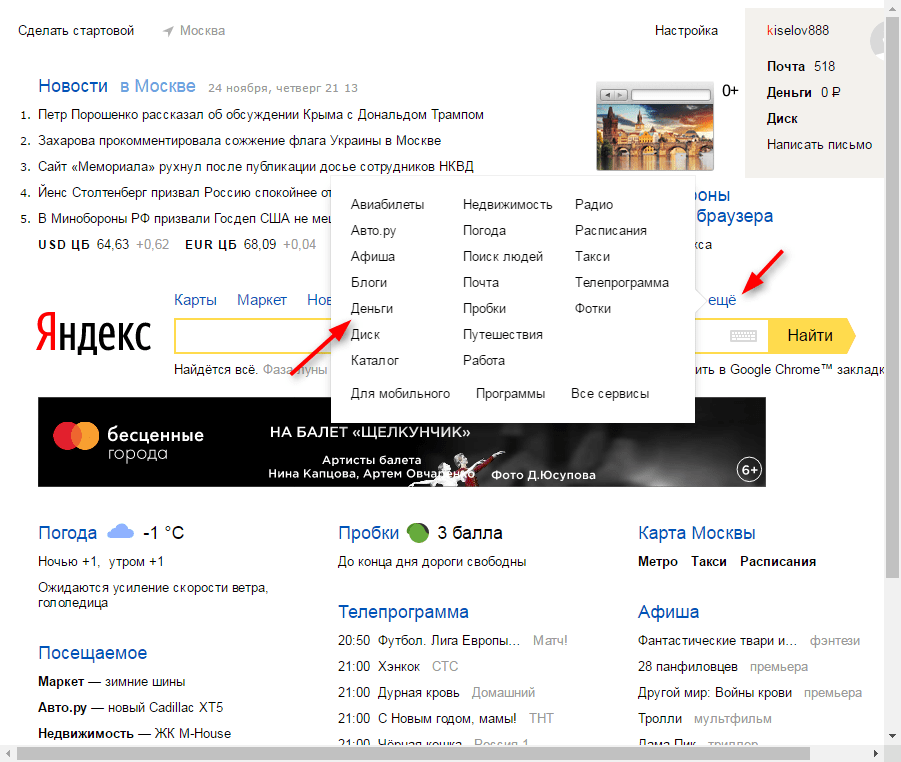Click into the Yandex search input field
This screenshot has width=901, height=762.
[x=471, y=336]
